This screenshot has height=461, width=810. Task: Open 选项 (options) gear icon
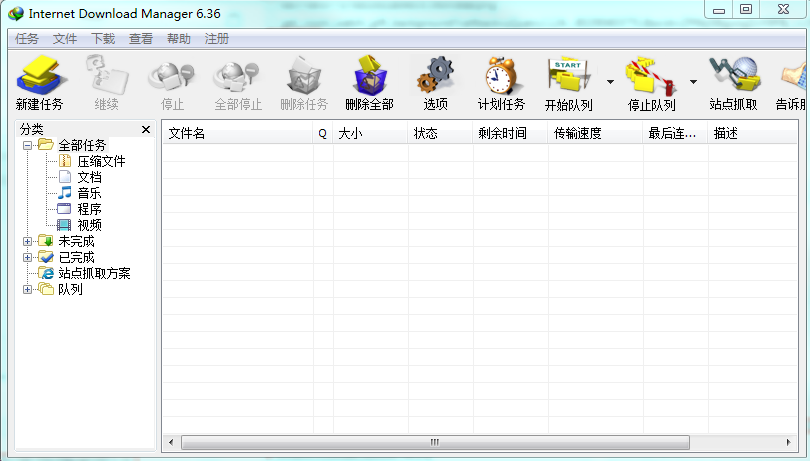coord(435,75)
